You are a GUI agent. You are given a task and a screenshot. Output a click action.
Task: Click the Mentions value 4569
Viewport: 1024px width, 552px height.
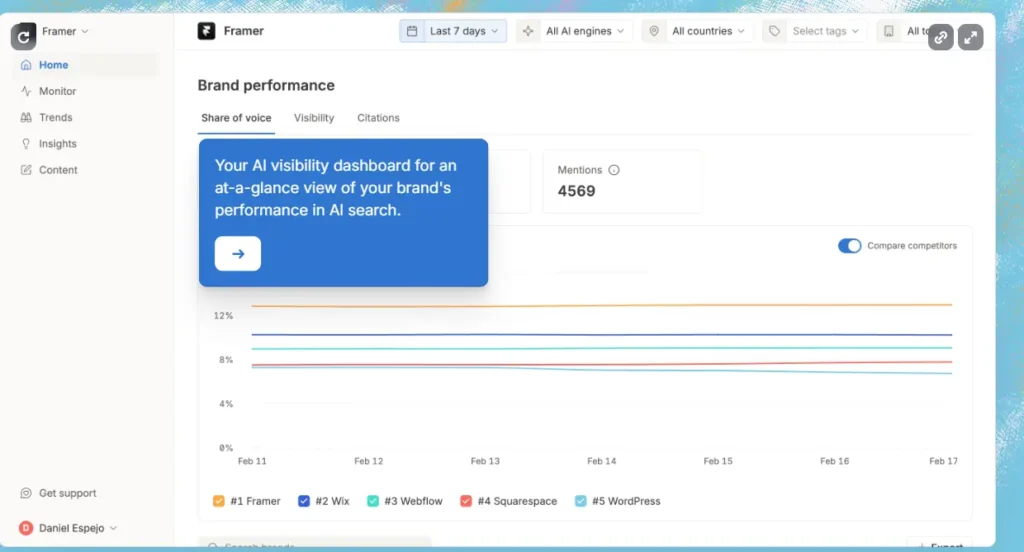point(577,191)
